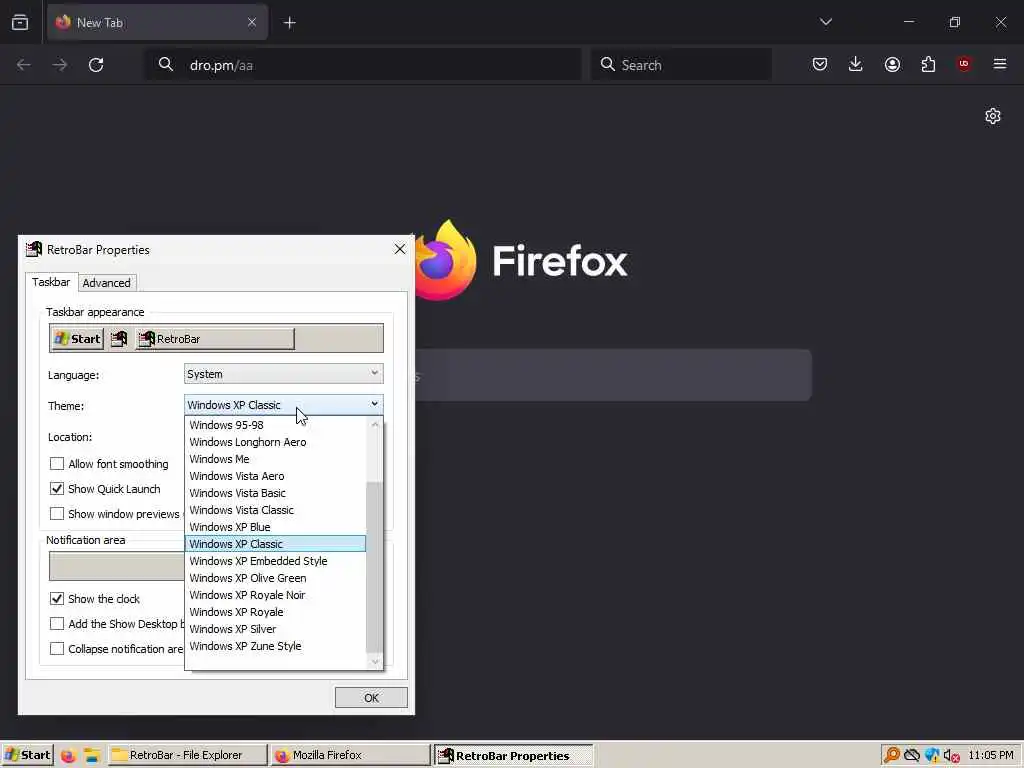1024x768 pixels.
Task: Click the cloud sync tray icon
Action: pyautogui.click(x=912, y=756)
